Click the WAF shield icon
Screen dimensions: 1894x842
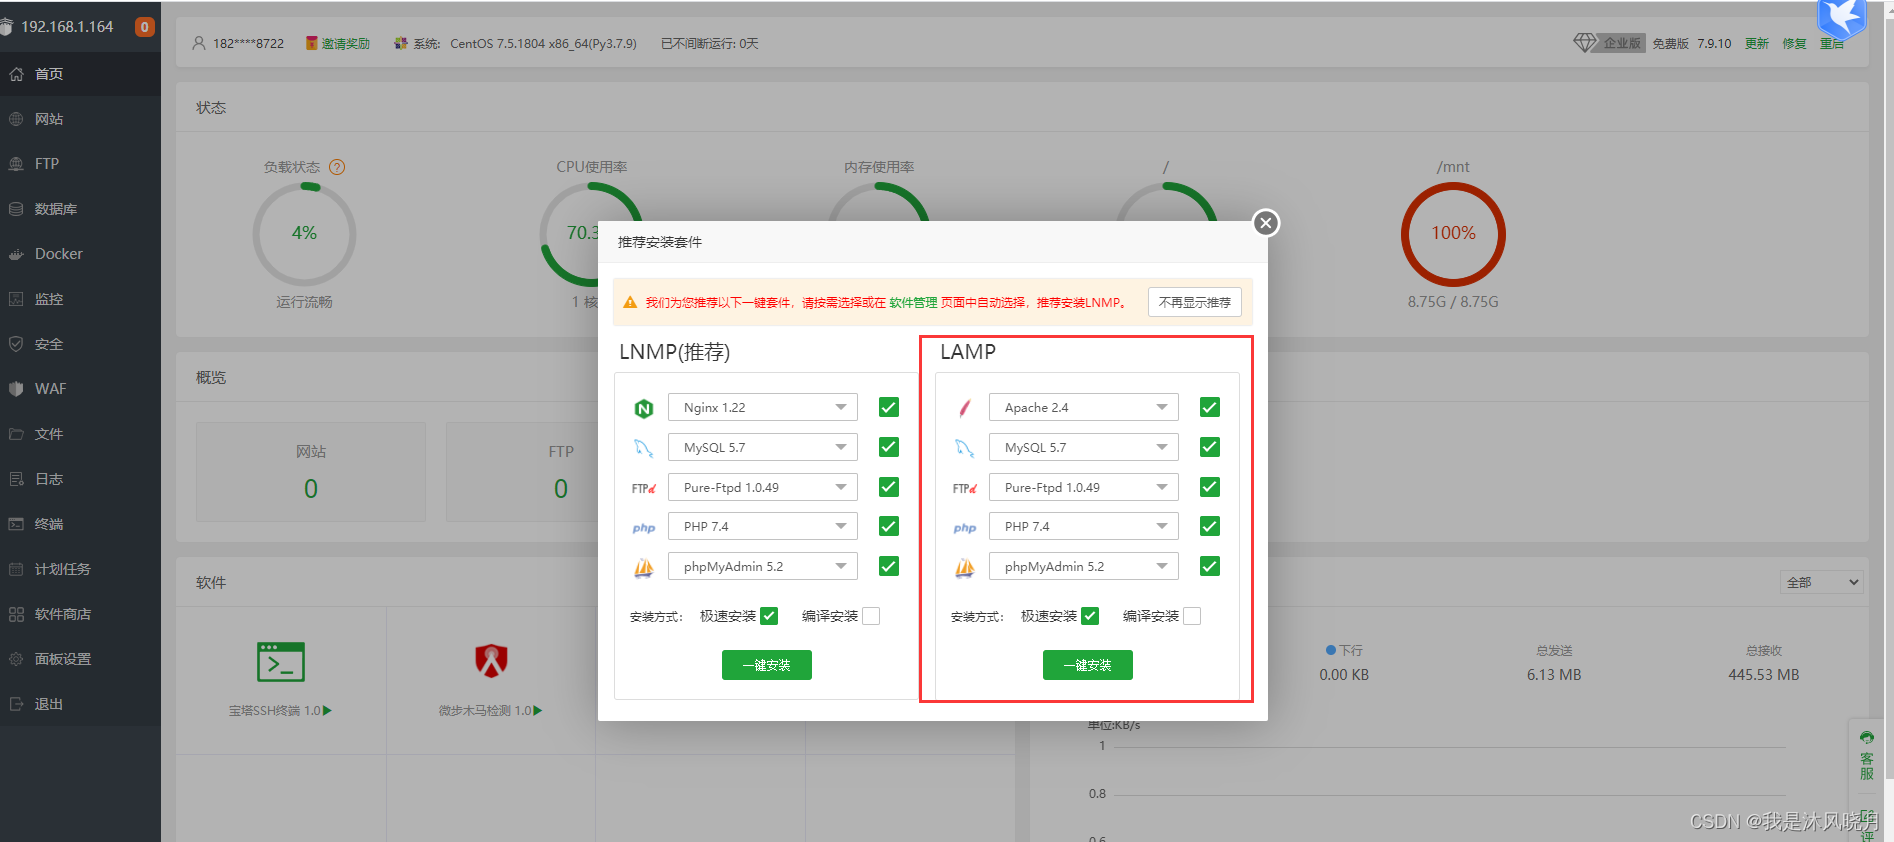[x=16, y=389]
